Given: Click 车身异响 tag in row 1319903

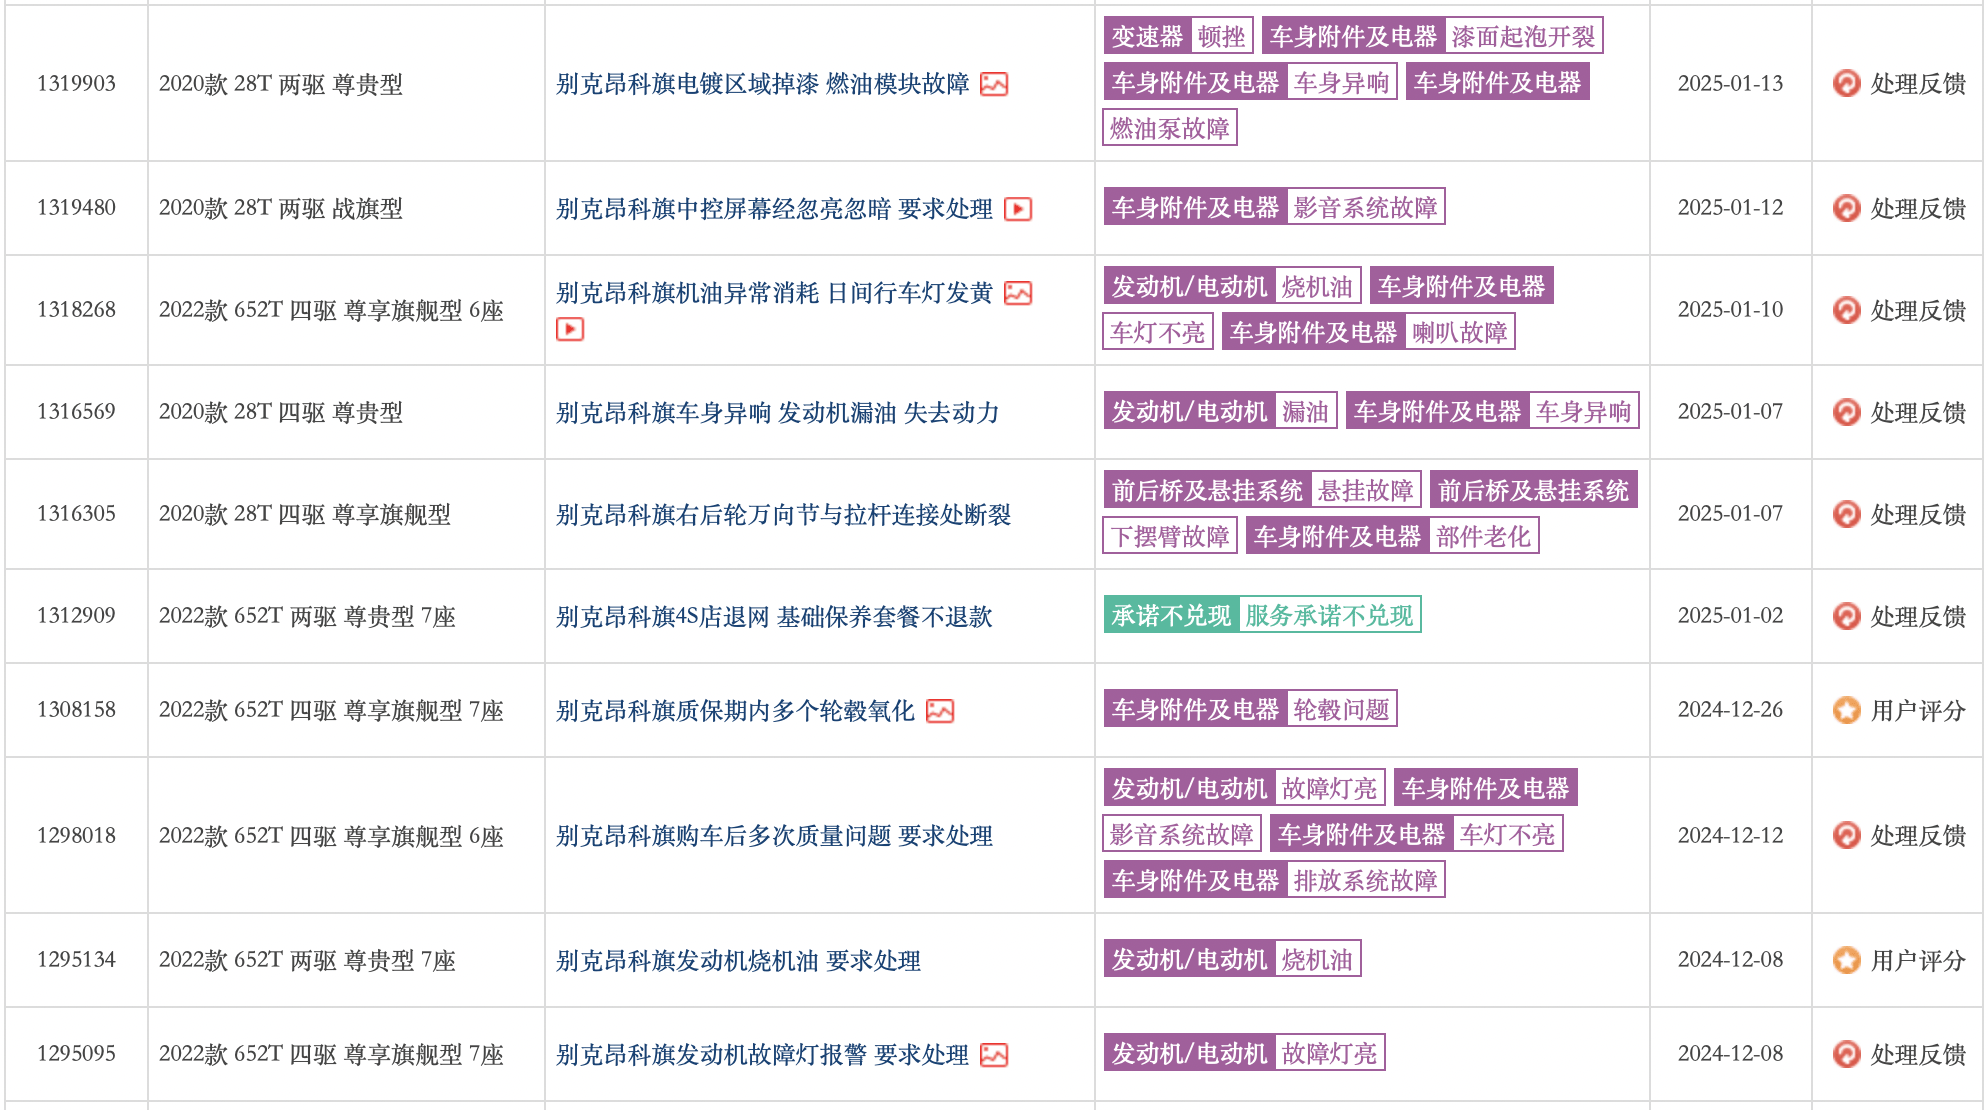Looking at the screenshot, I should tap(1341, 83).
